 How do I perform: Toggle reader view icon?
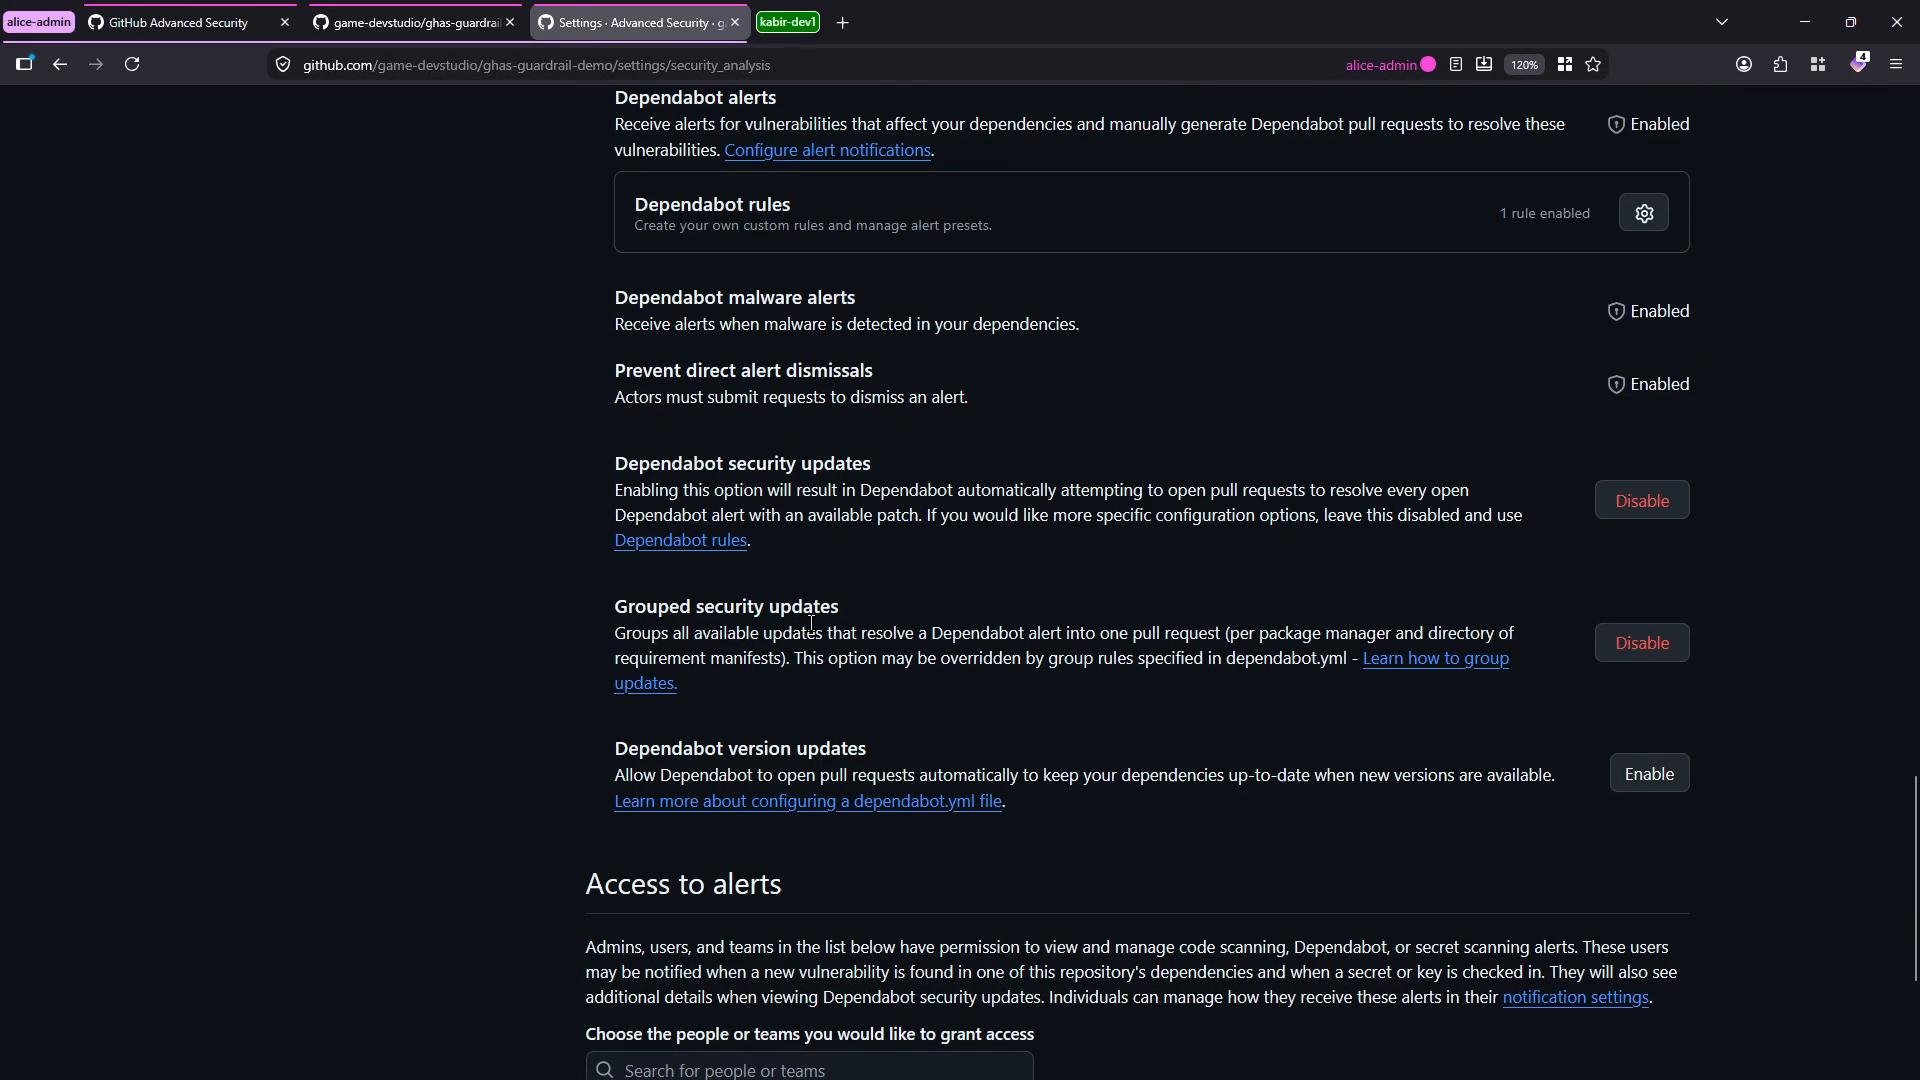[x=1456, y=65]
